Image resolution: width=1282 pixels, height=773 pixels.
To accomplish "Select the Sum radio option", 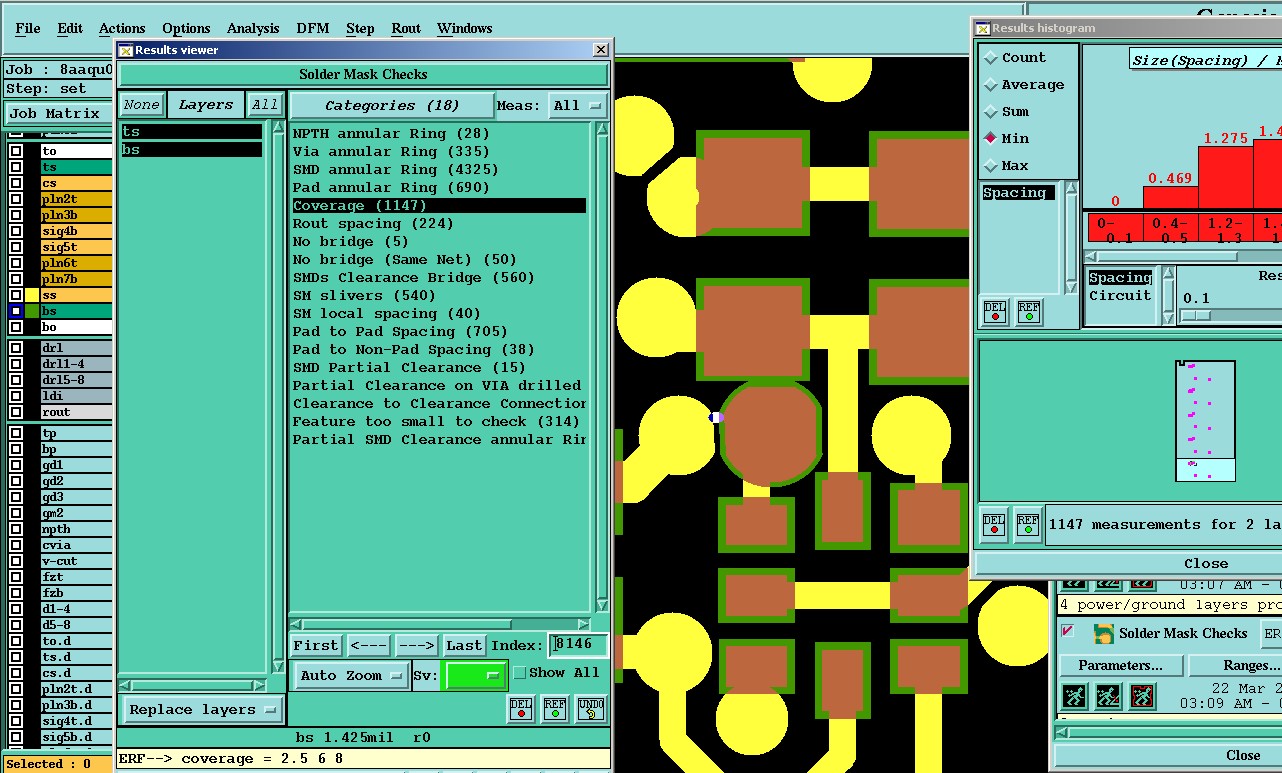I will tap(991, 112).
